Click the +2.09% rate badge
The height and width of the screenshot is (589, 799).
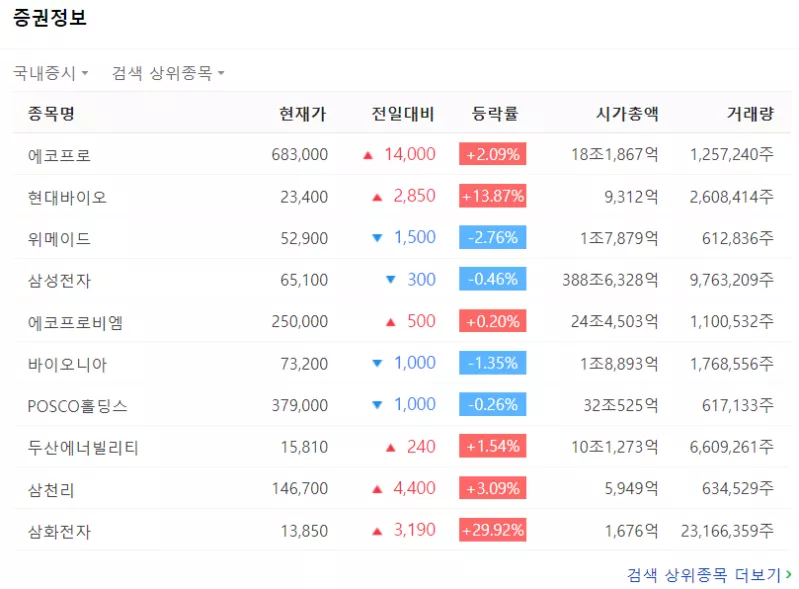pos(492,154)
